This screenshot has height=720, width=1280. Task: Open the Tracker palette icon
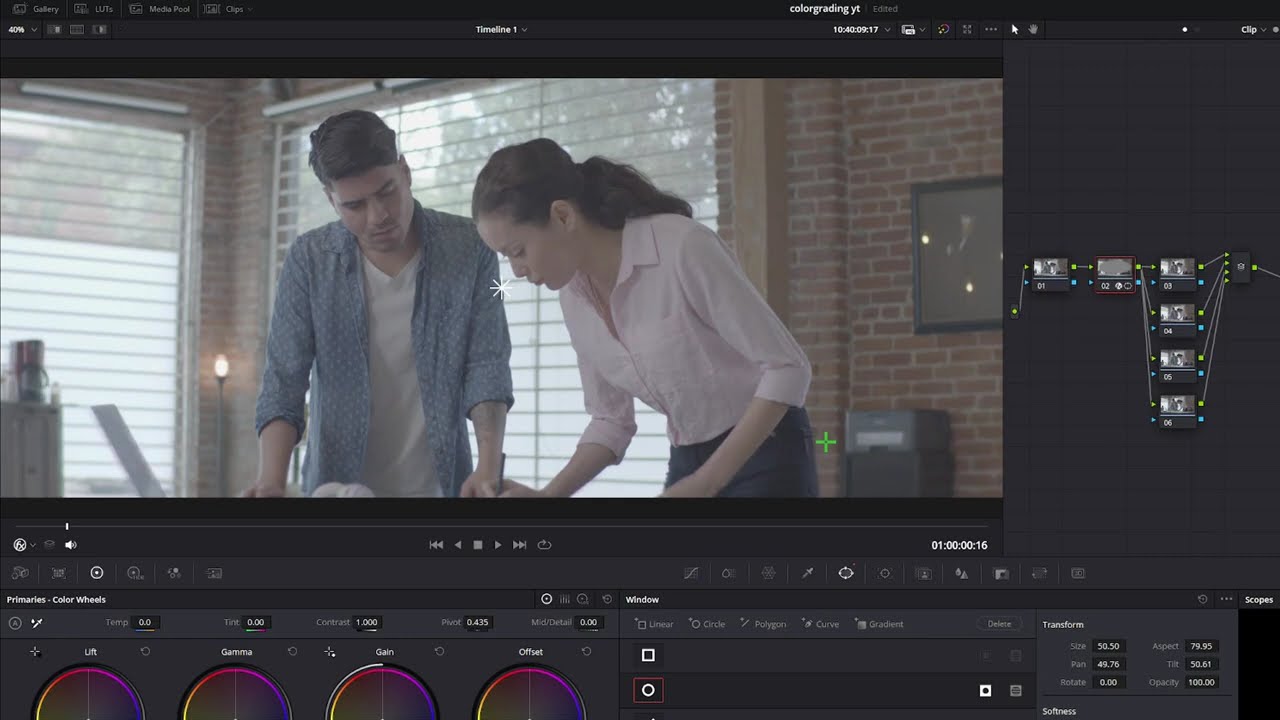(884, 573)
